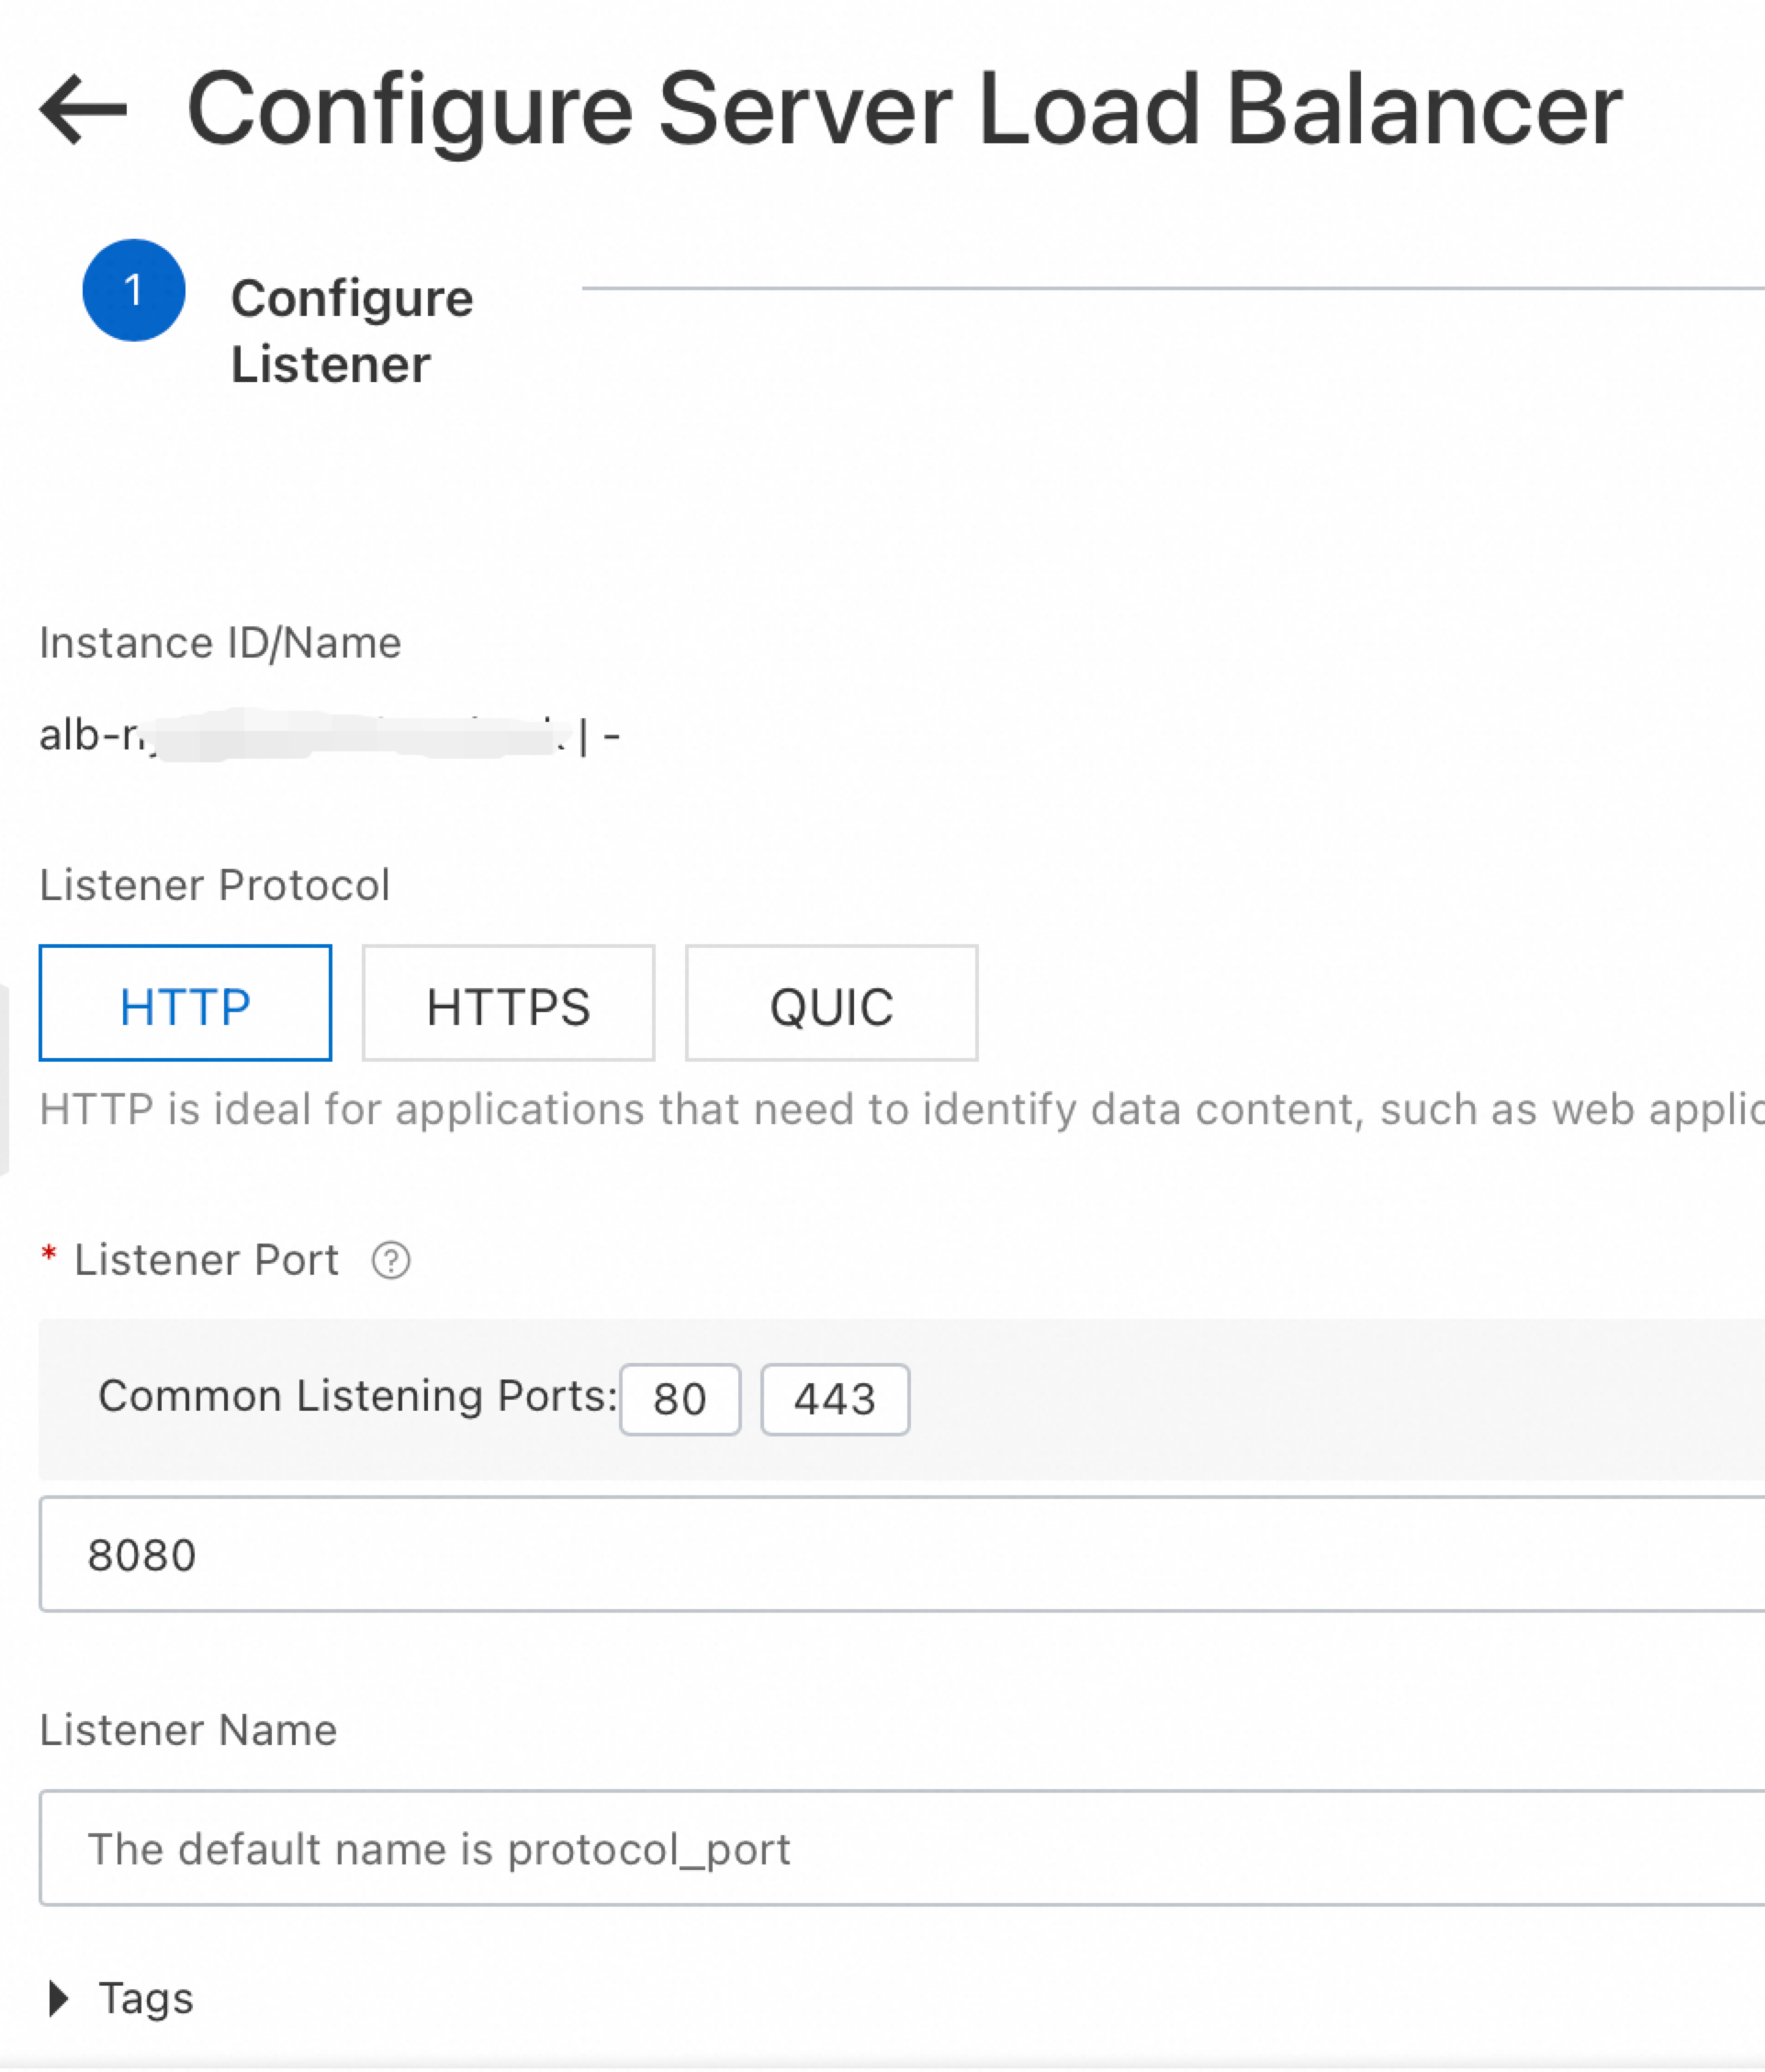The image size is (1765, 2072).
Task: Click the Configure Server Load Balancer title
Action: [x=904, y=110]
